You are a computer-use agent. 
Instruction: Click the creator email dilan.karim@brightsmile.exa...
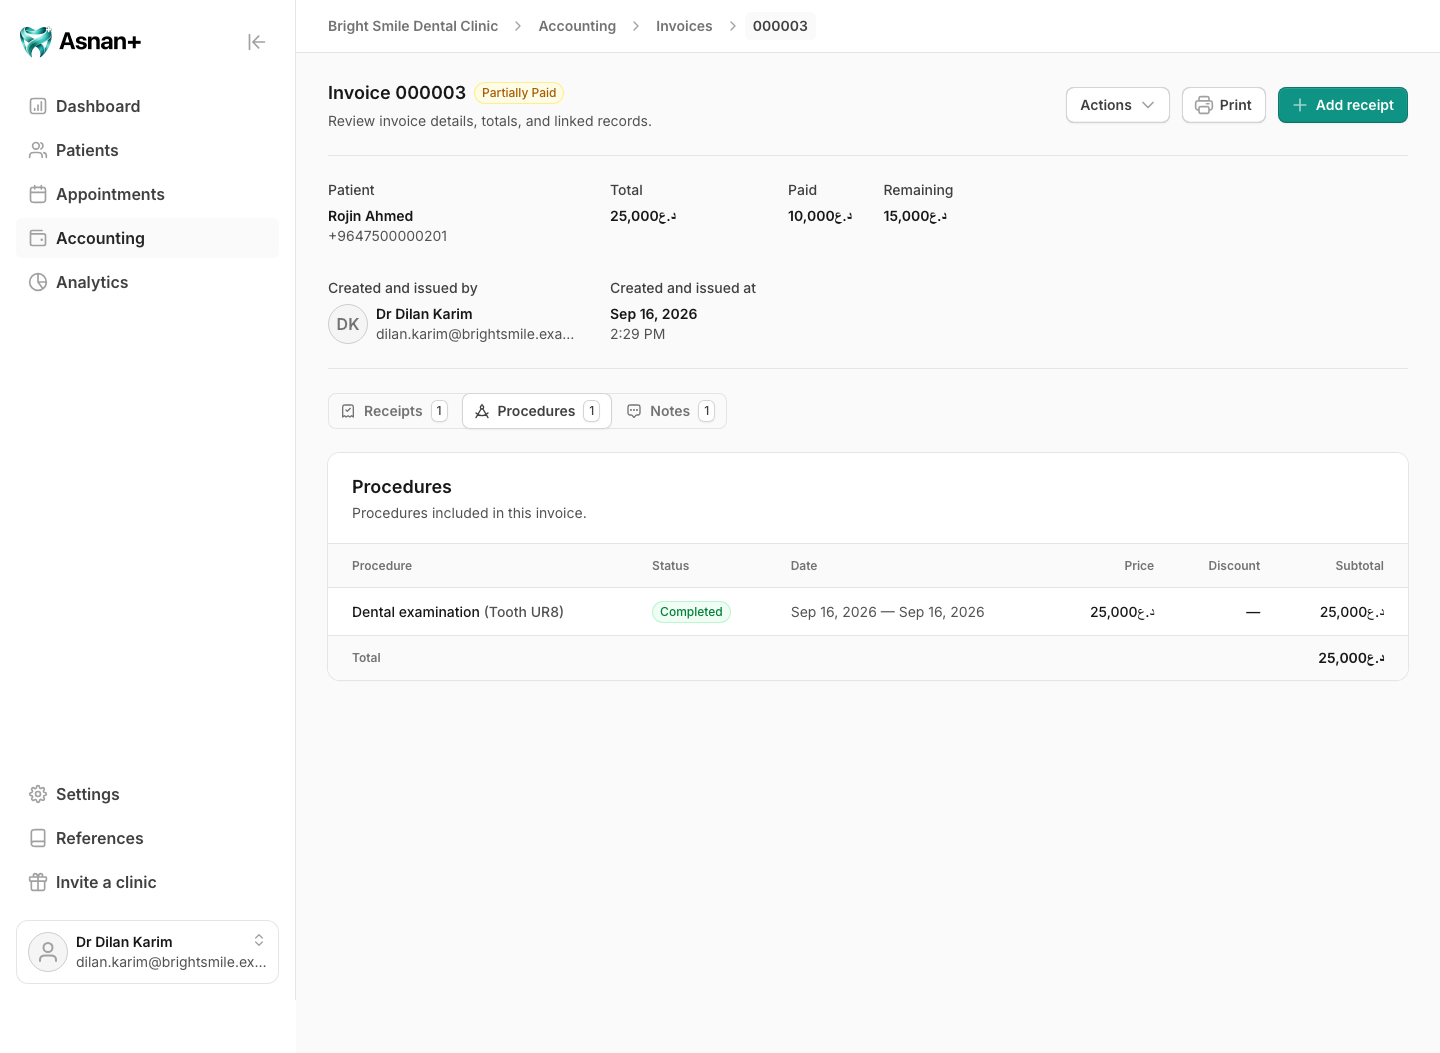click(475, 334)
